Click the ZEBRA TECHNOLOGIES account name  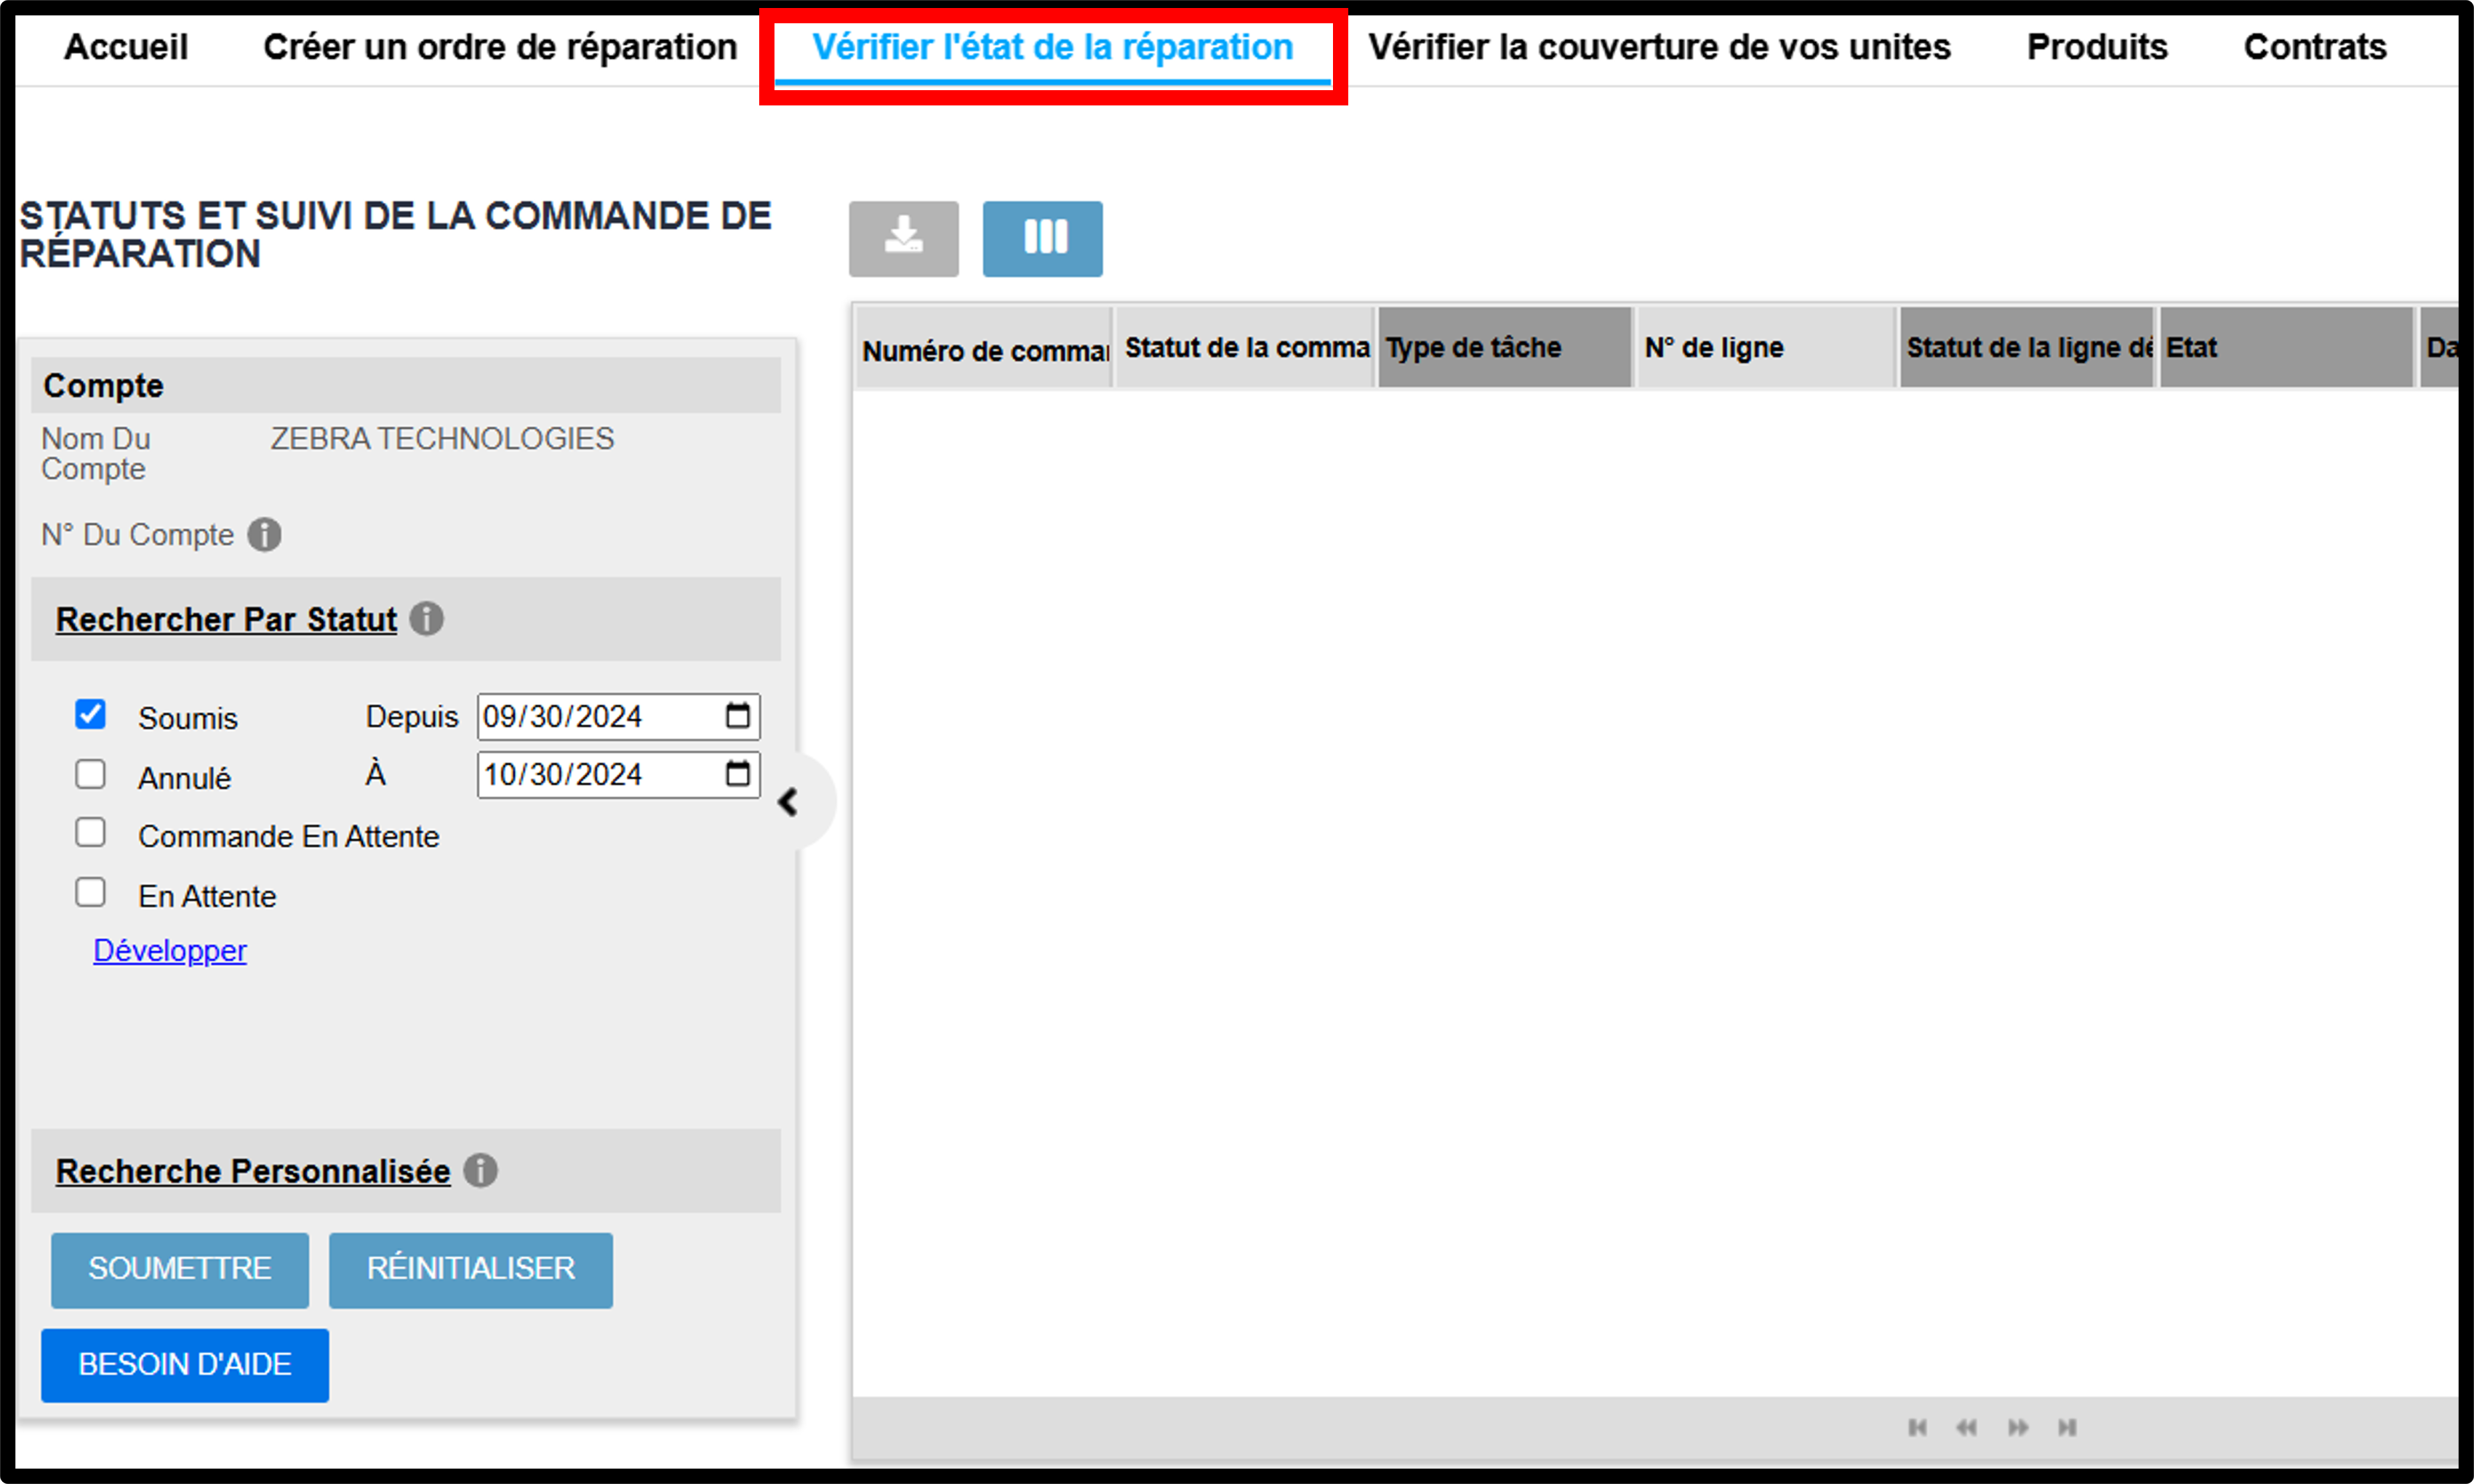click(442, 439)
